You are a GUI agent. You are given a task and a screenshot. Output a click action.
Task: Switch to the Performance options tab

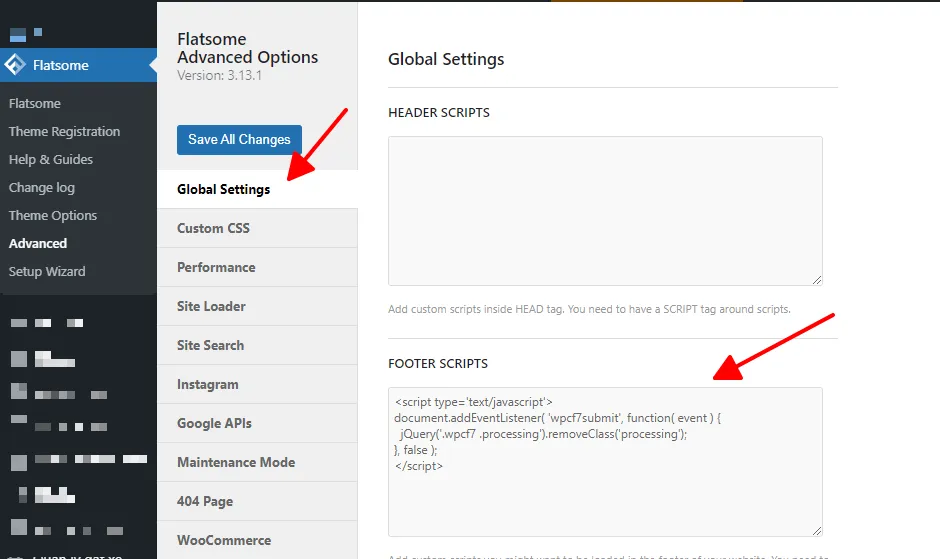point(216,267)
